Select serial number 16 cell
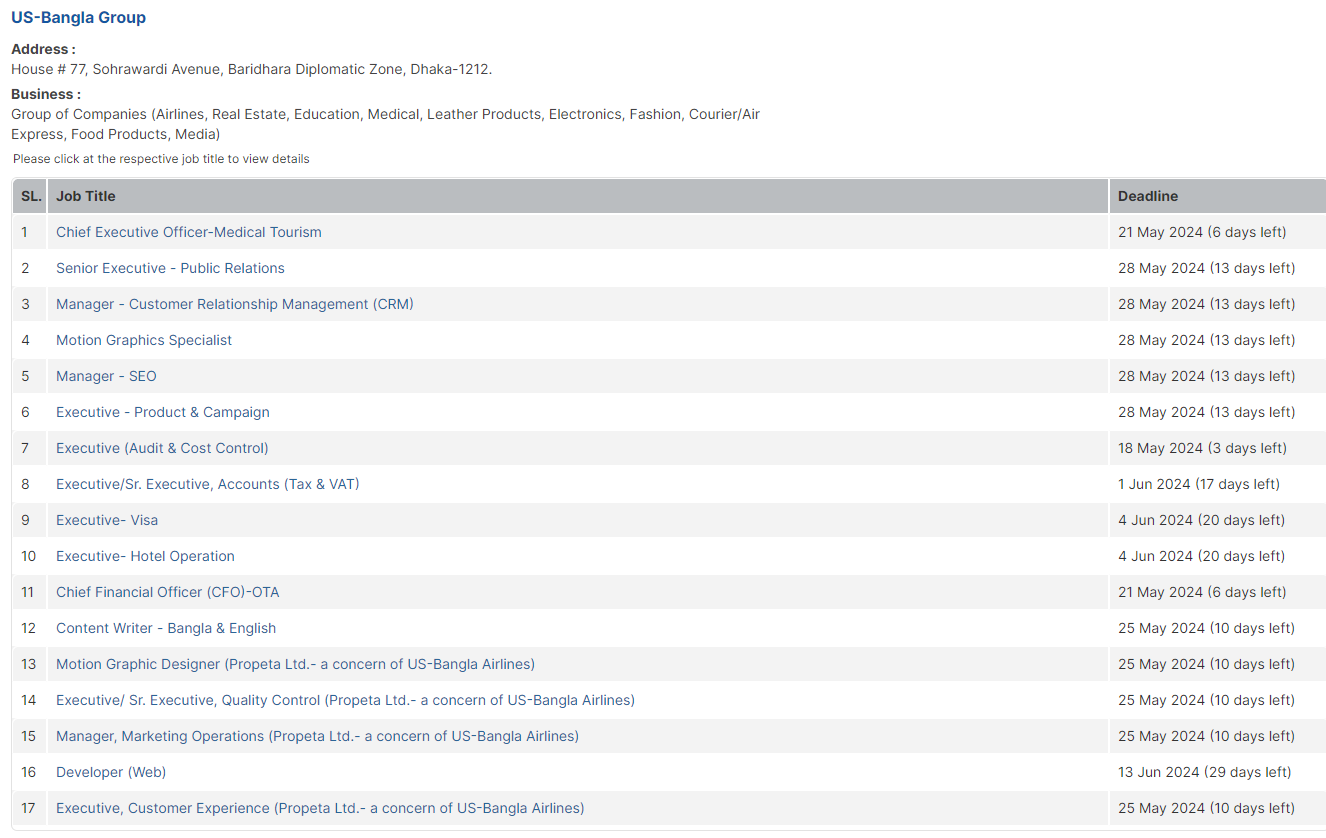 click(x=28, y=772)
